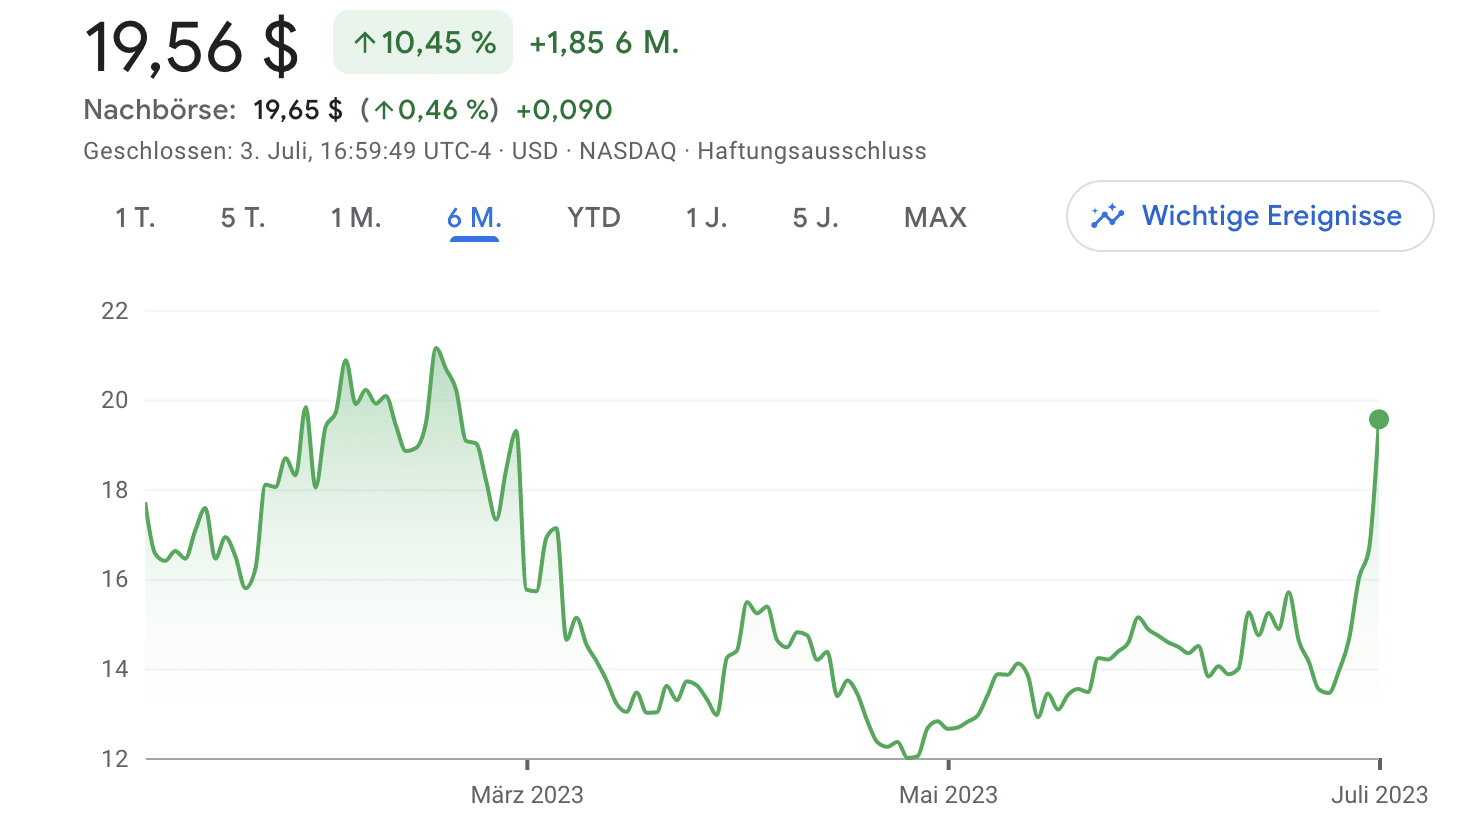Select the 1 T. time range
Viewport: 1480px width, 814px height.
[135, 218]
